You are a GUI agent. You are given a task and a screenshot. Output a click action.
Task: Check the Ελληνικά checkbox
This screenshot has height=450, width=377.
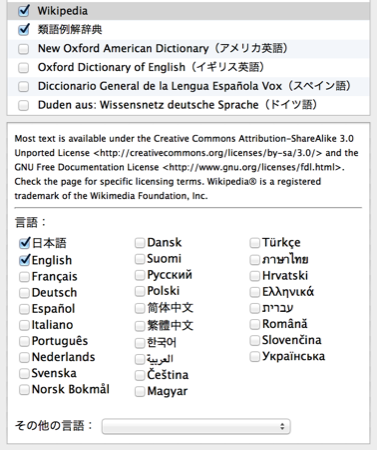(x=255, y=292)
